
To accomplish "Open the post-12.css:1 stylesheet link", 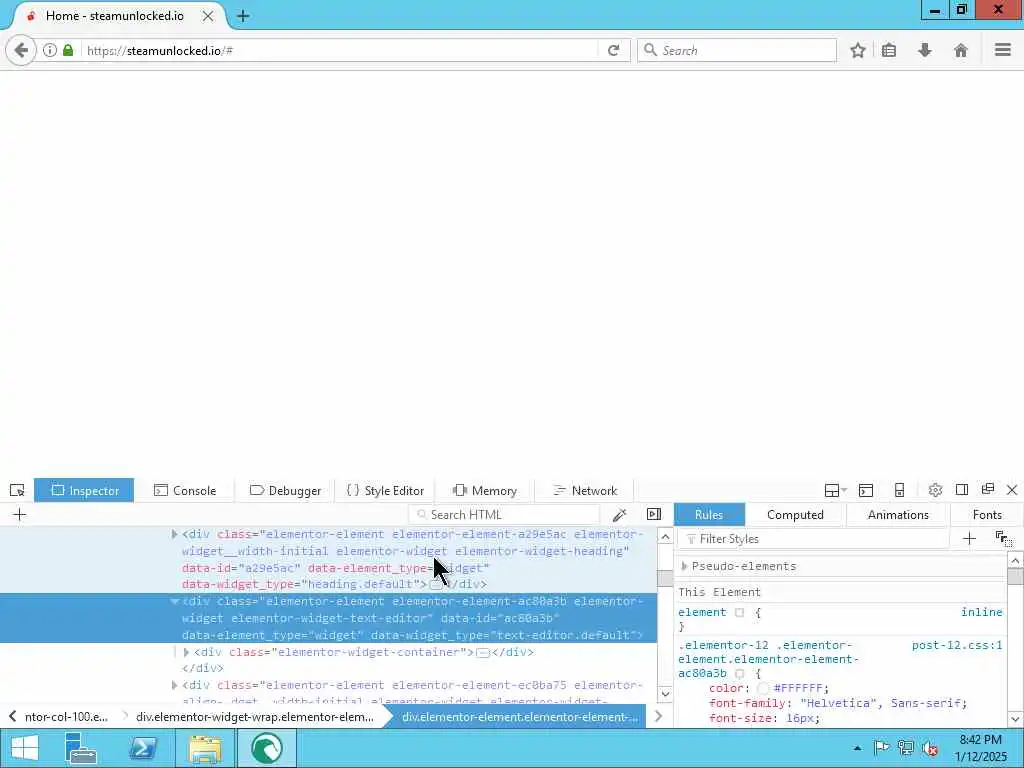I will coord(957,645).
